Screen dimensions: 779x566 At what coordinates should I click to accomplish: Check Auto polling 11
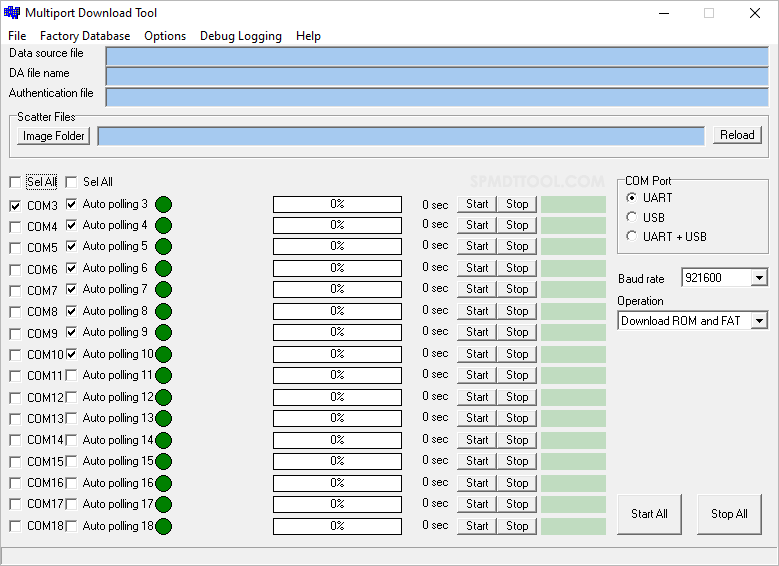72,375
